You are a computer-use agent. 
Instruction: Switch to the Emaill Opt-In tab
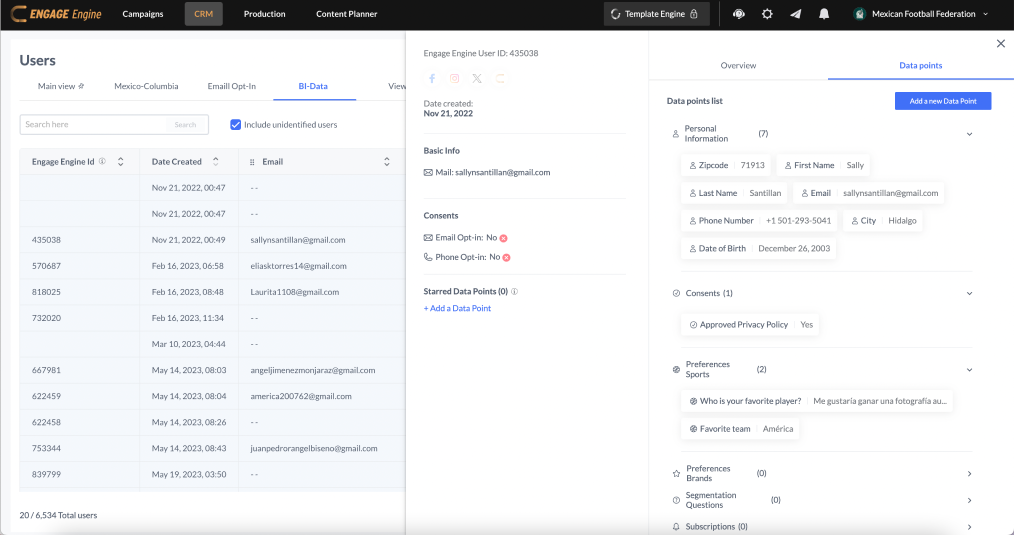232,86
